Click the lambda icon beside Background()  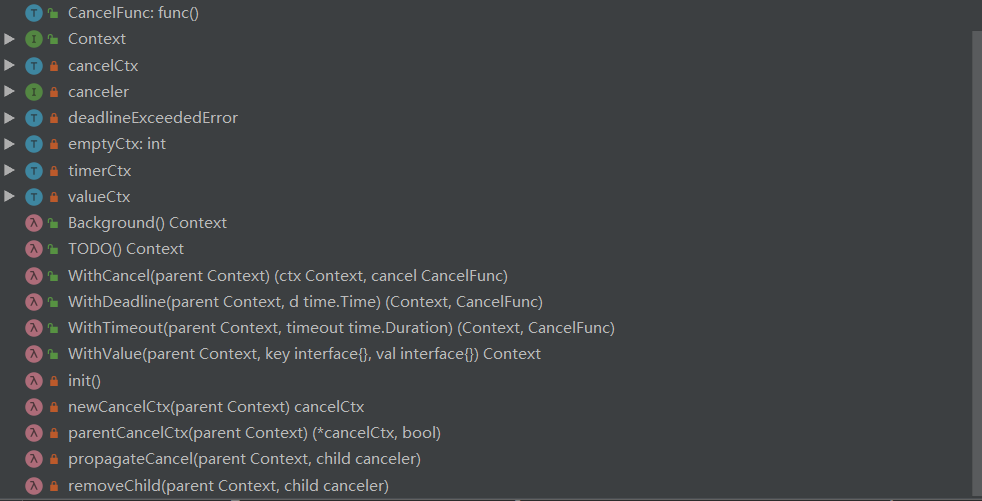coord(34,223)
